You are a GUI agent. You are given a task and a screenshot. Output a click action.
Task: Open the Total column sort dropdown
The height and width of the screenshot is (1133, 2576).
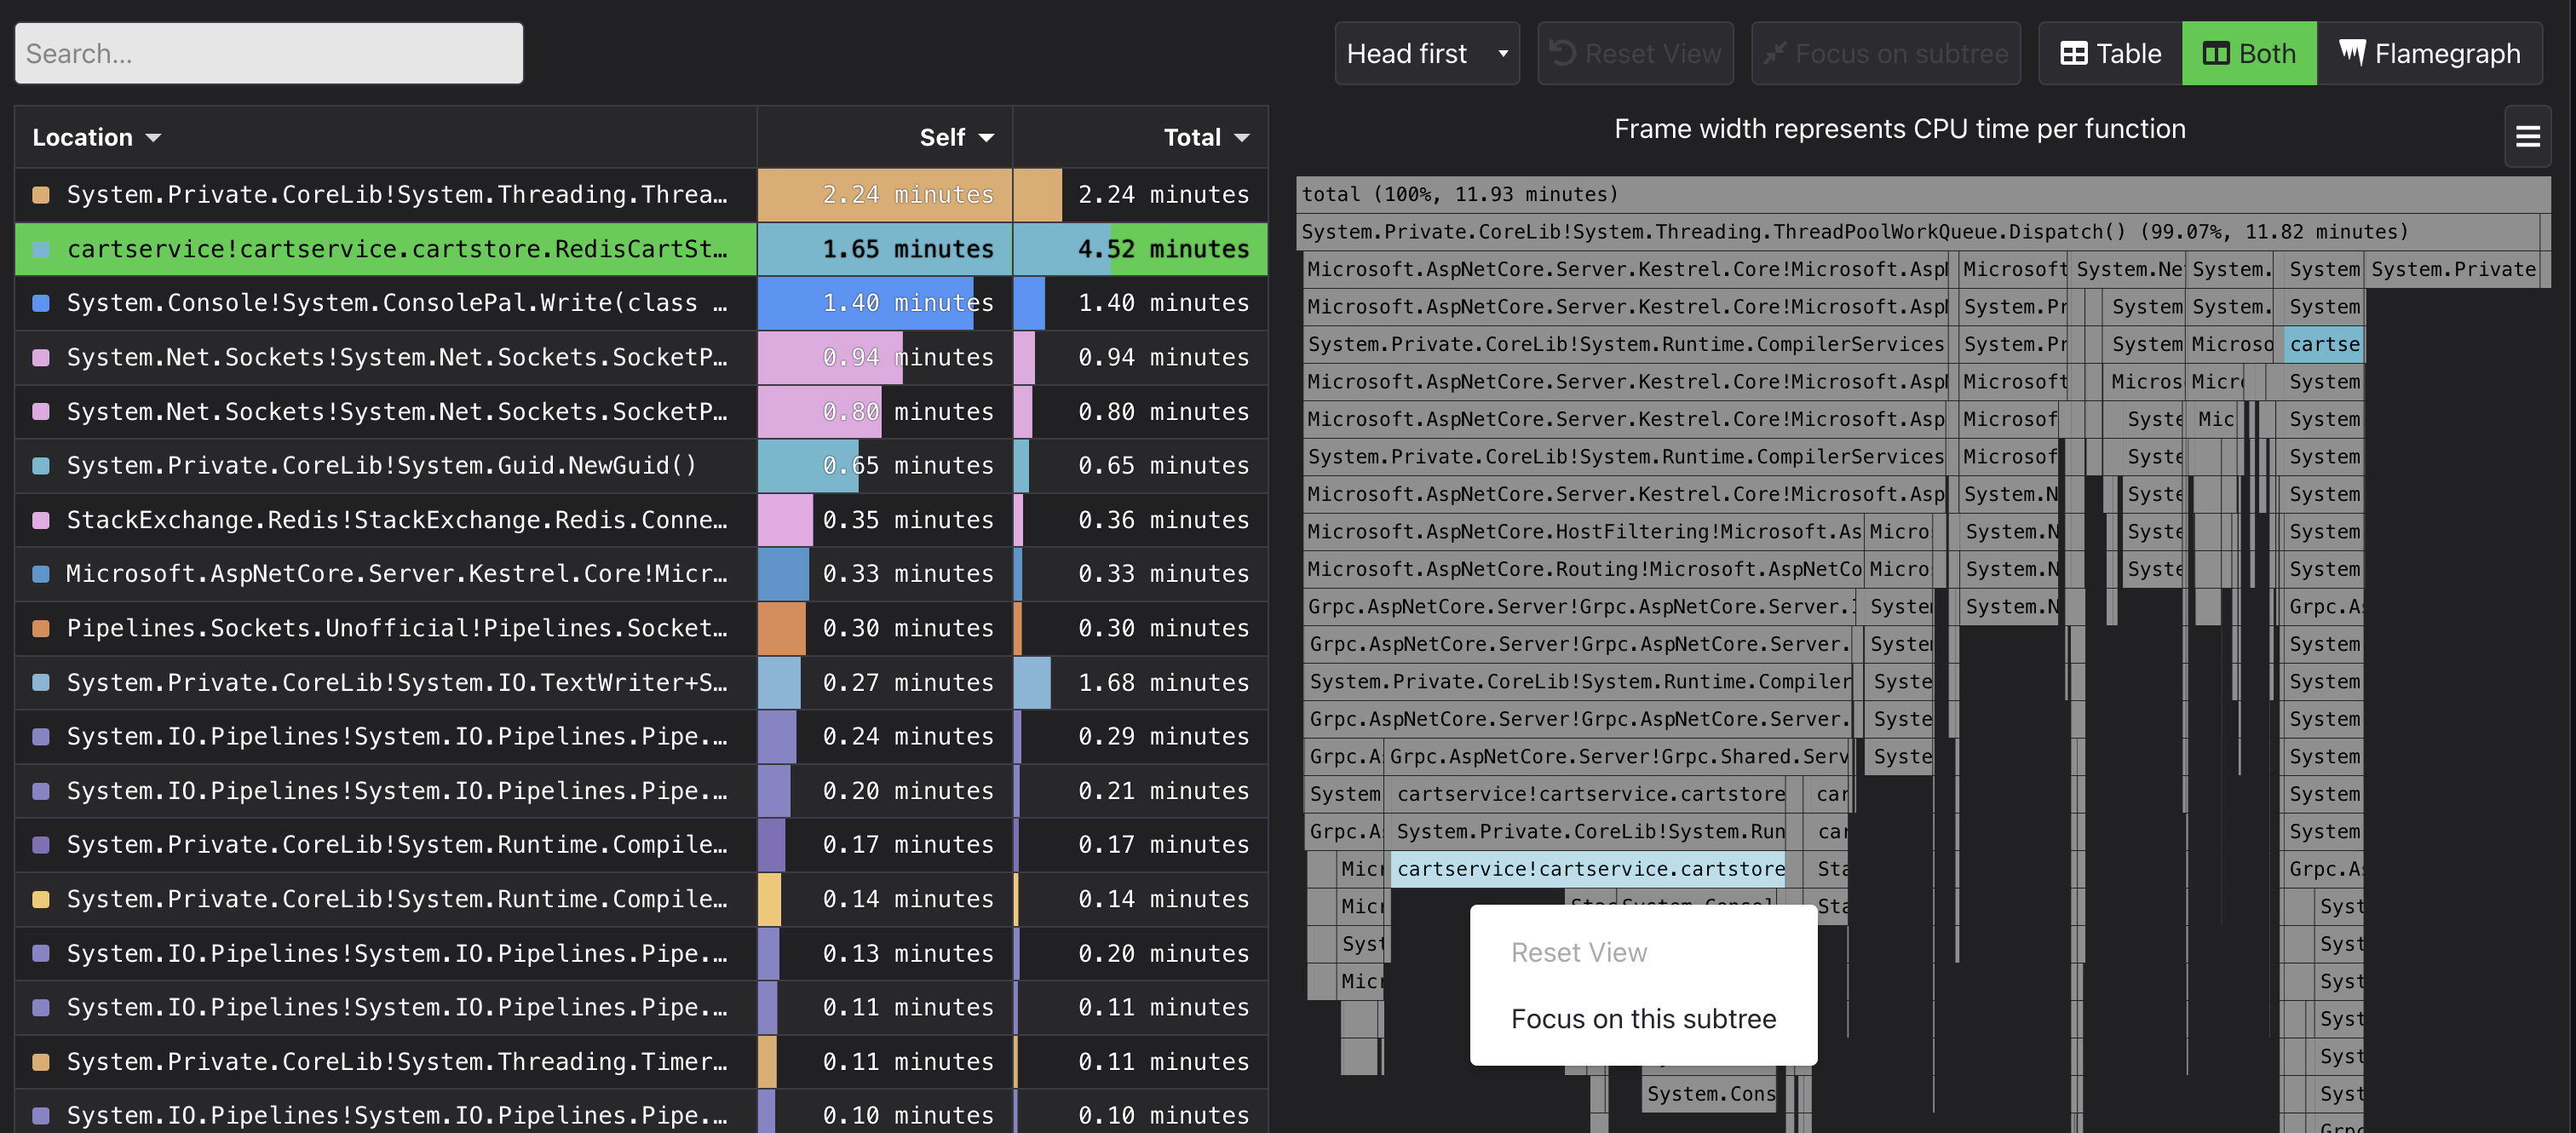click(1243, 137)
